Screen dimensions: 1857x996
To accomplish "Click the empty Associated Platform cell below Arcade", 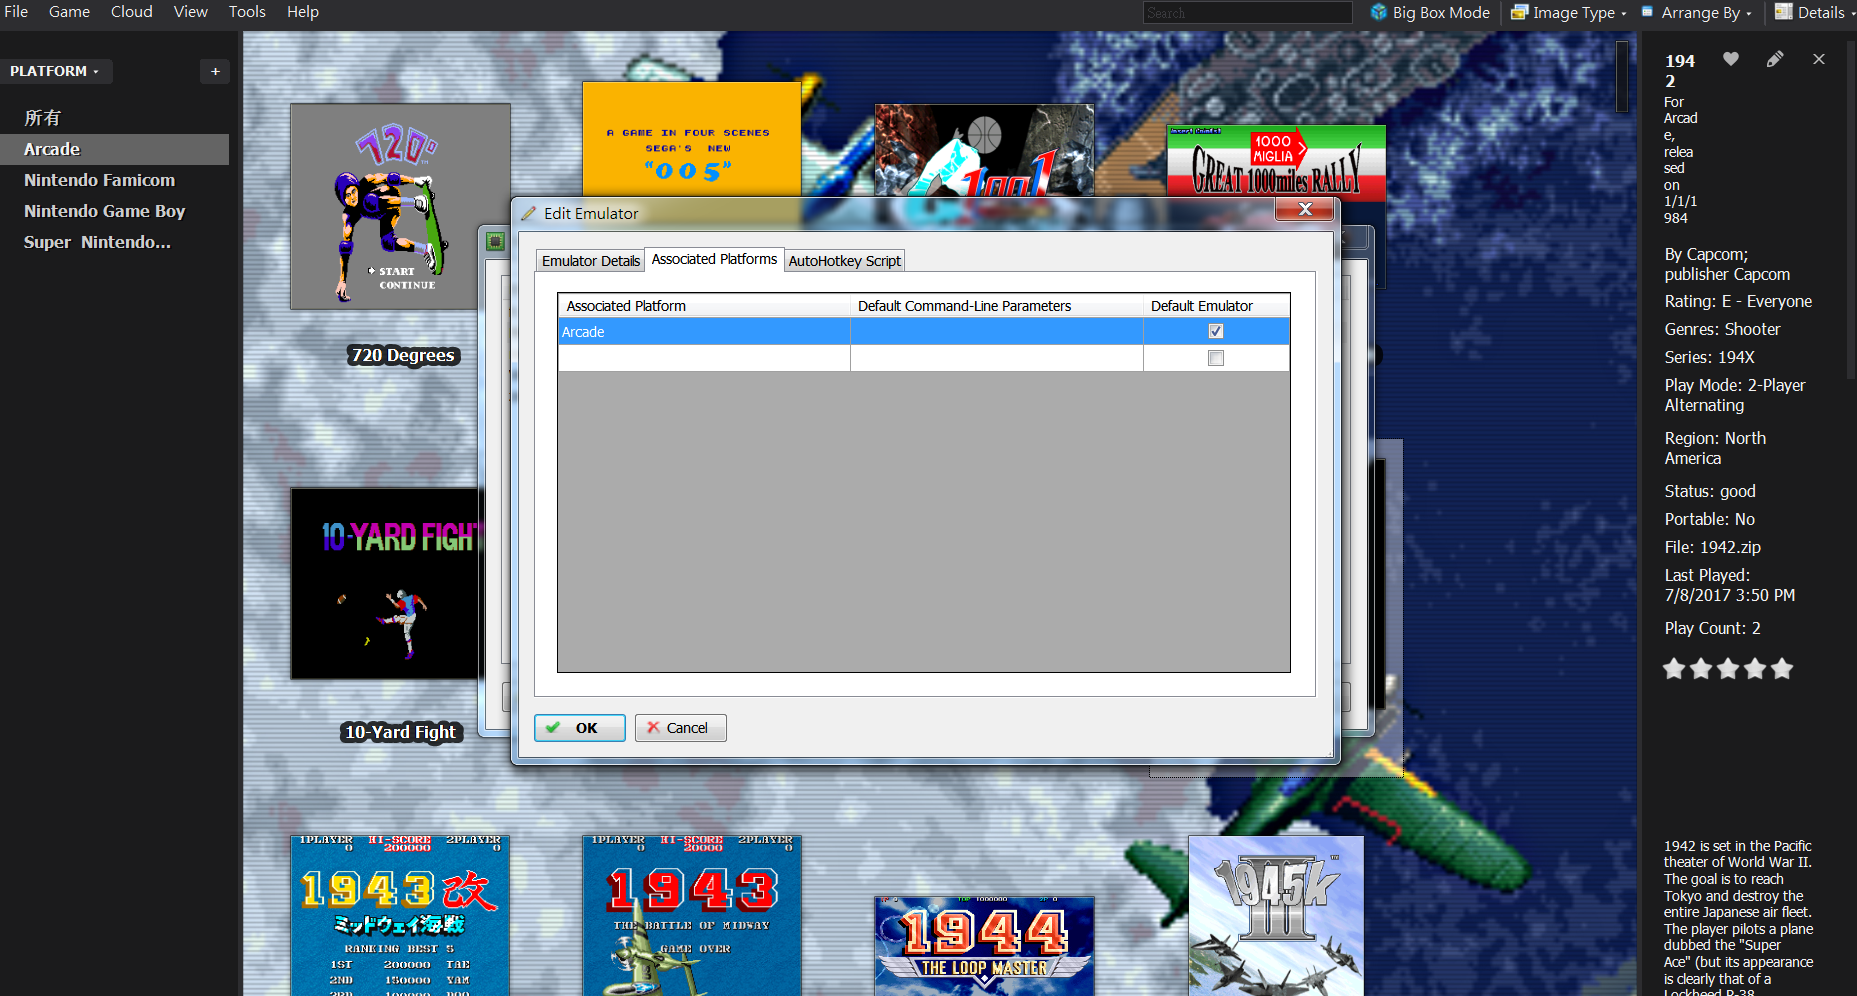I will tap(704, 358).
